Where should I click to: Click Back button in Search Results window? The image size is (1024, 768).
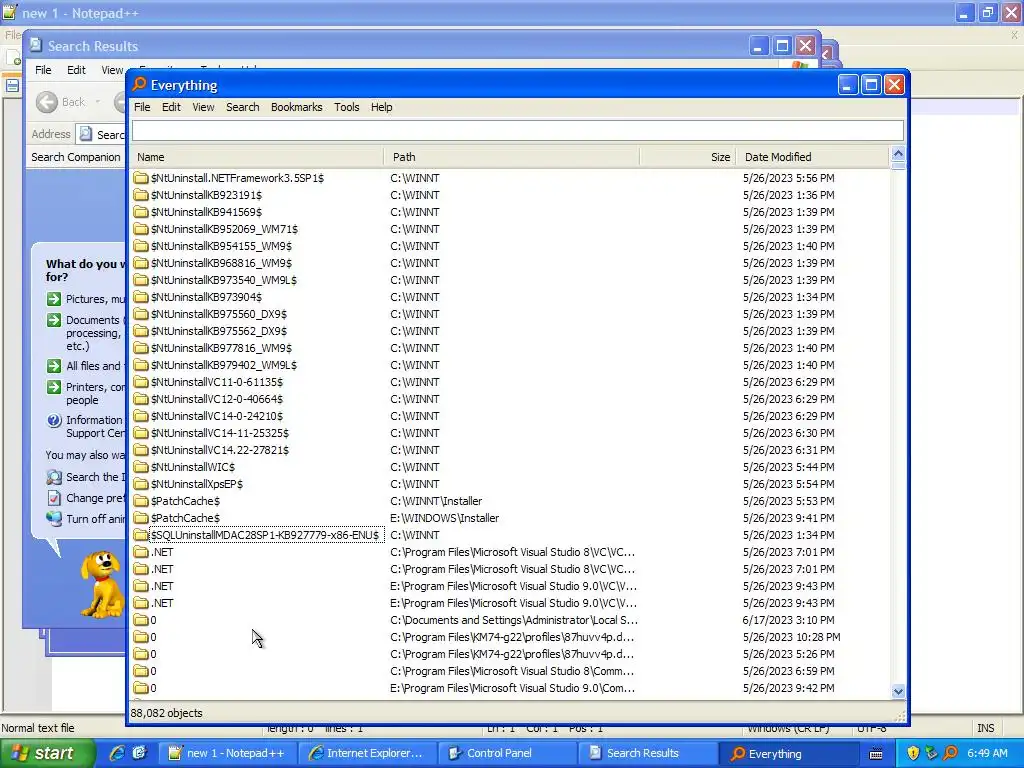pyautogui.click(x=69, y=102)
